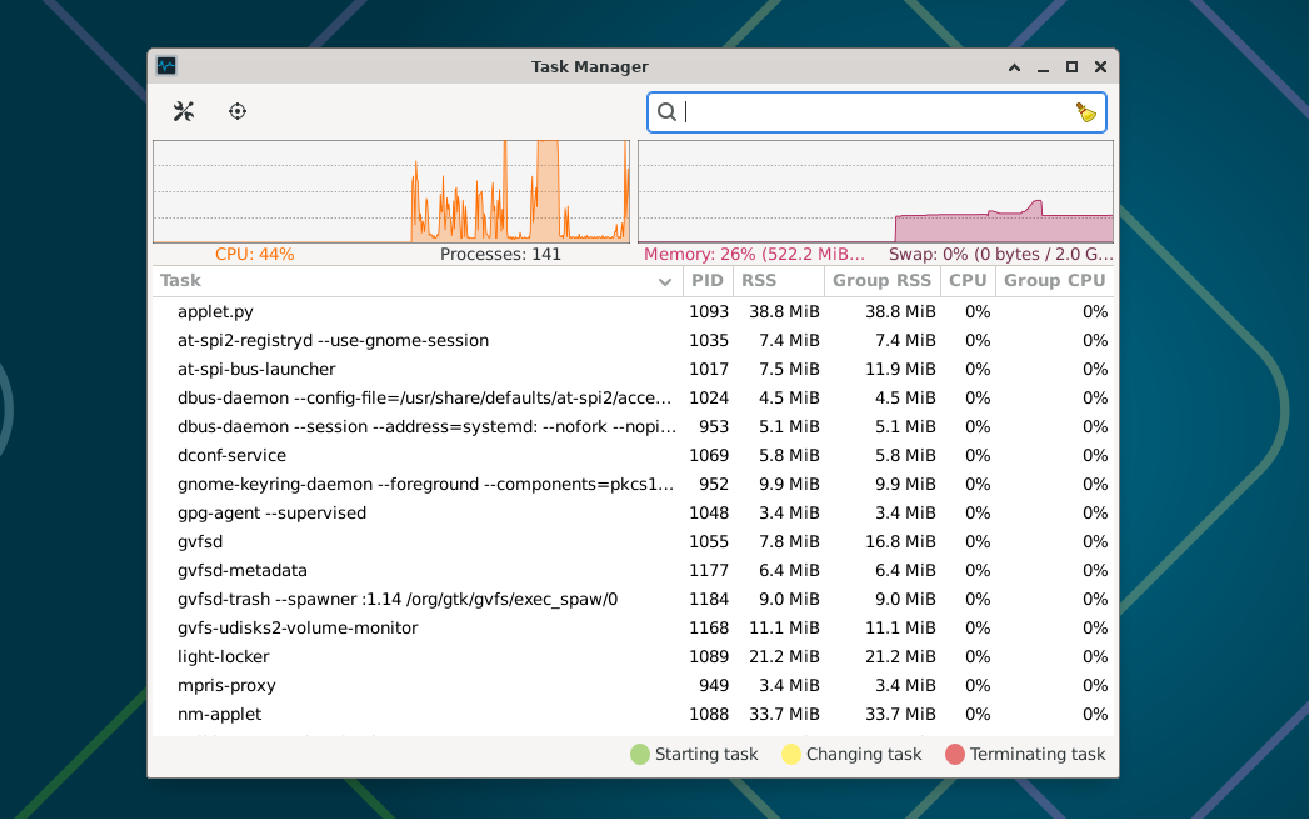Image resolution: width=1309 pixels, height=819 pixels.
Task: Roll up the window with the up-arrow button
Action: click(x=1015, y=67)
